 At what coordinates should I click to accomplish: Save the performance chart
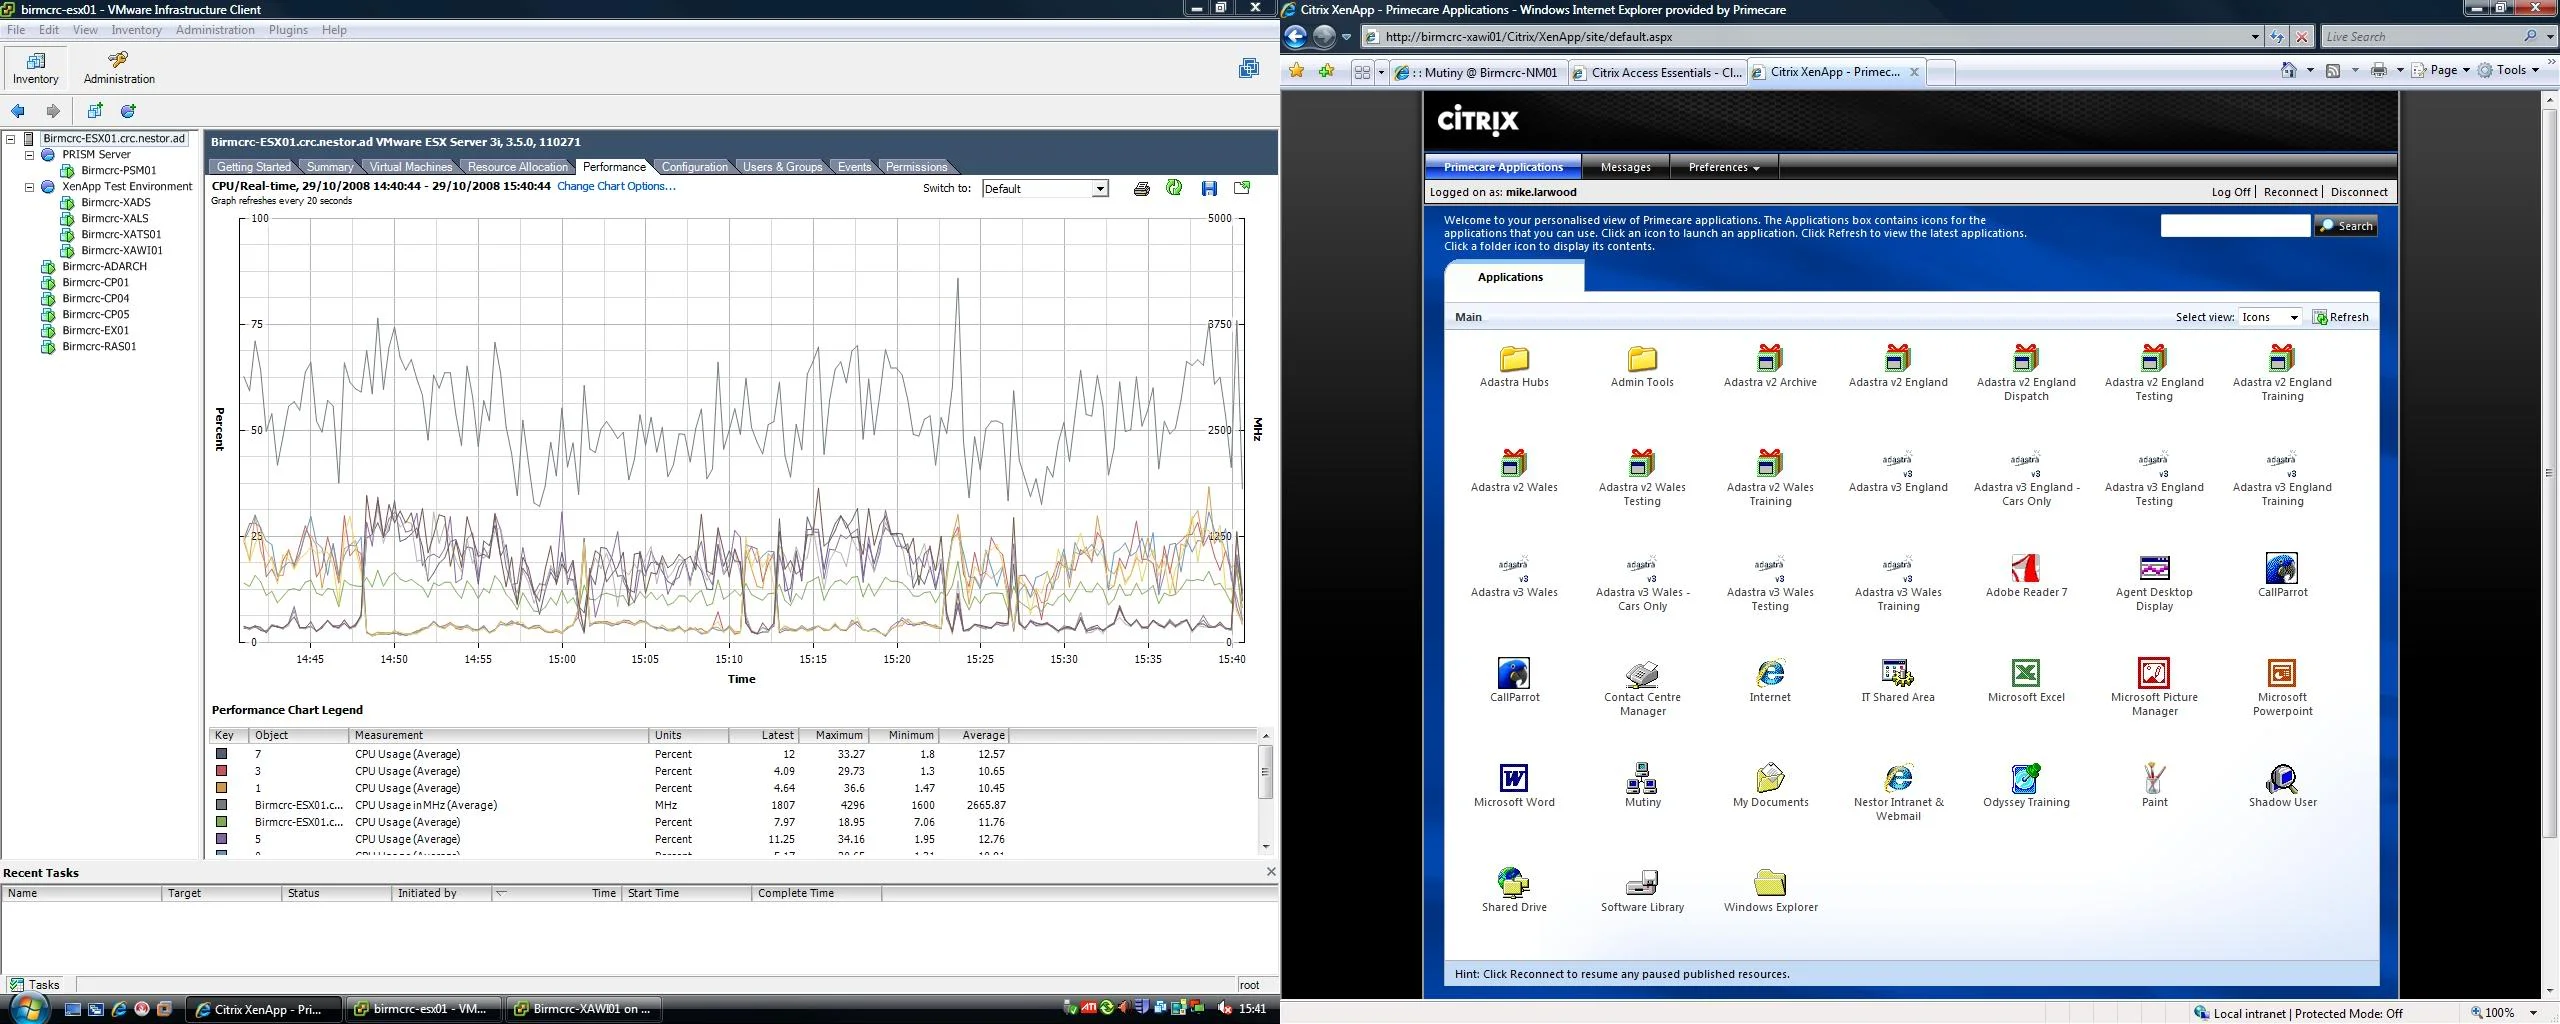coord(1209,188)
